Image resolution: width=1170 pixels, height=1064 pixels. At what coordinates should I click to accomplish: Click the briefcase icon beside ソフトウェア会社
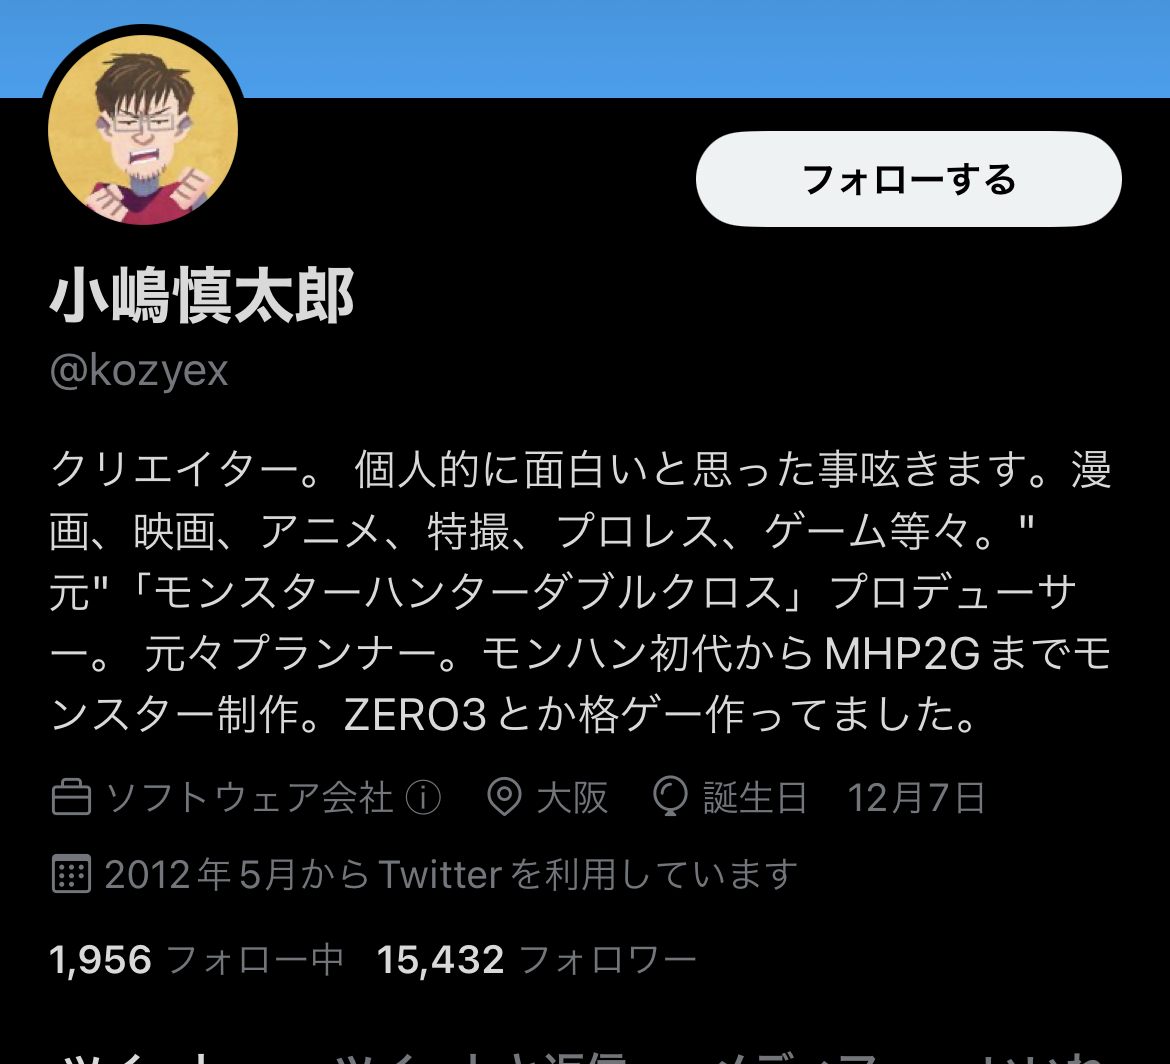tap(72, 797)
